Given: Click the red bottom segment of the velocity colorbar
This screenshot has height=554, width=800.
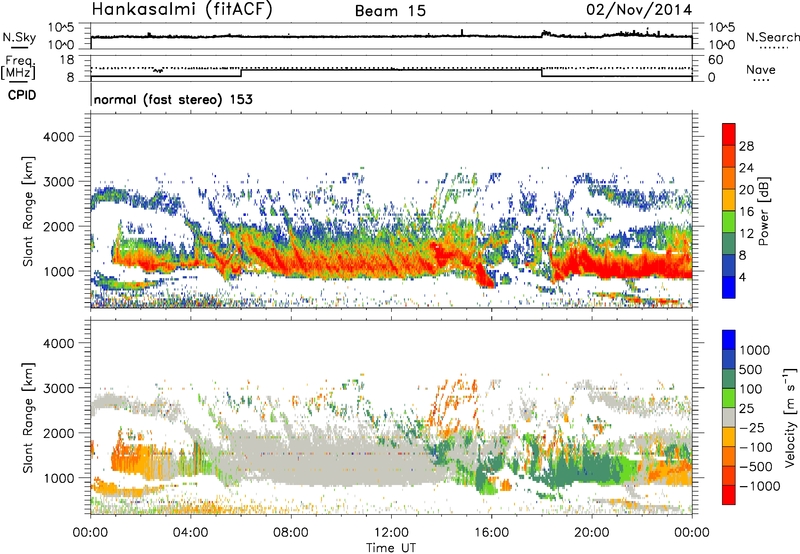Looking at the screenshot, I should pos(729,495).
